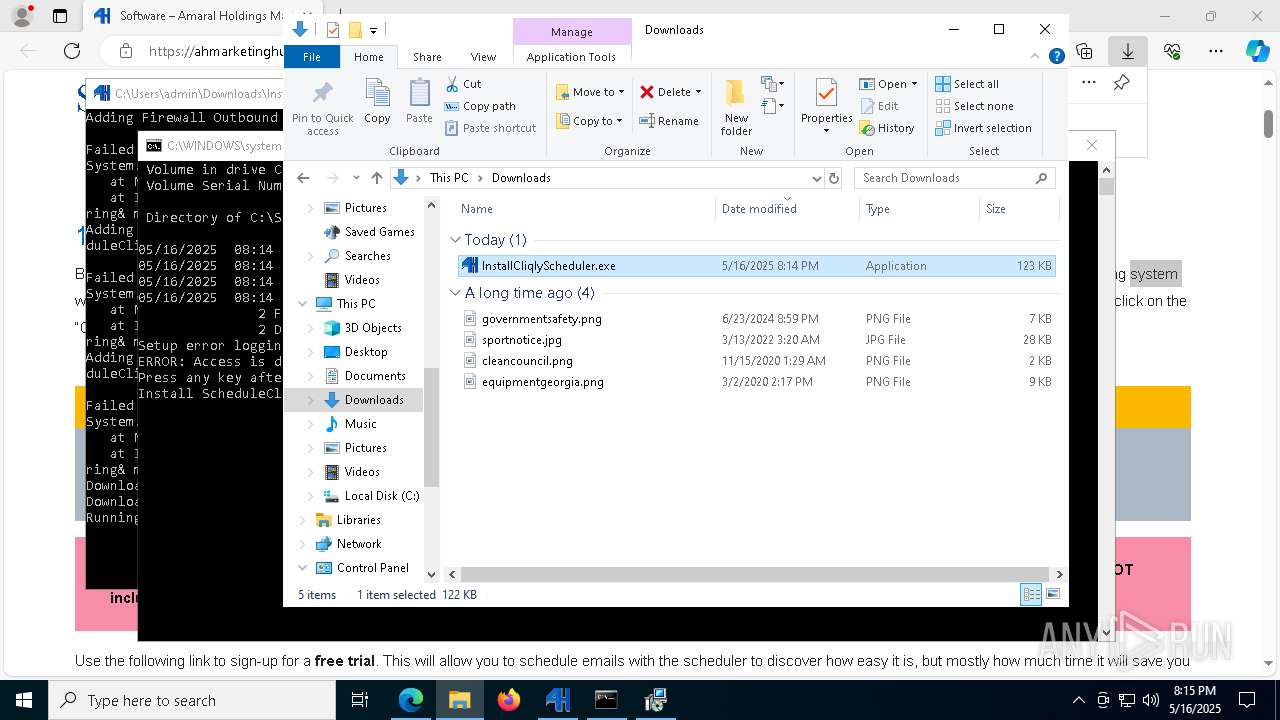The image size is (1280, 720).
Task: Select the Home ribbon tab
Action: click(368, 57)
